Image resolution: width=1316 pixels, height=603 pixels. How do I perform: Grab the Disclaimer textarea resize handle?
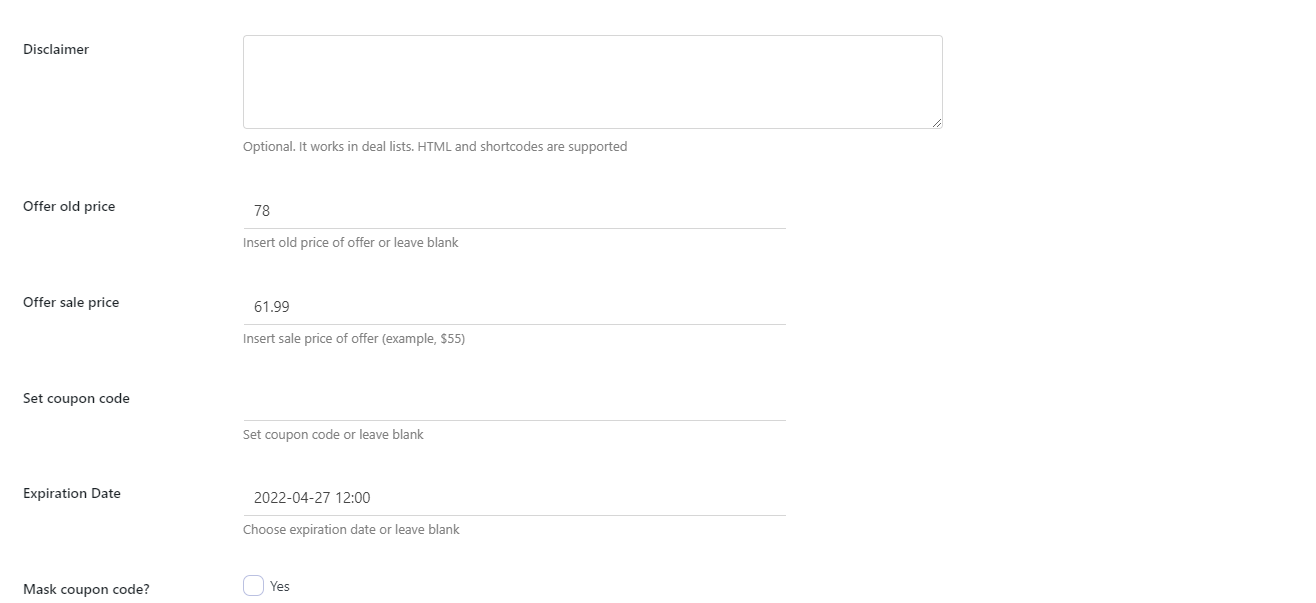click(936, 122)
